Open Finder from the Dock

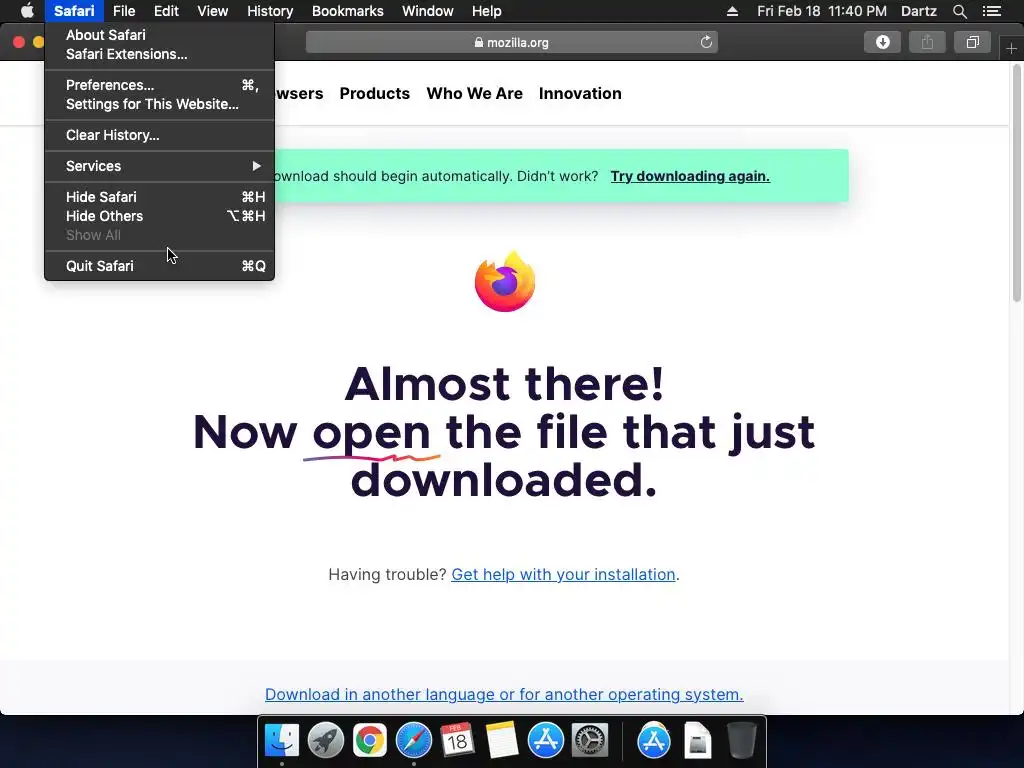pyautogui.click(x=281, y=741)
